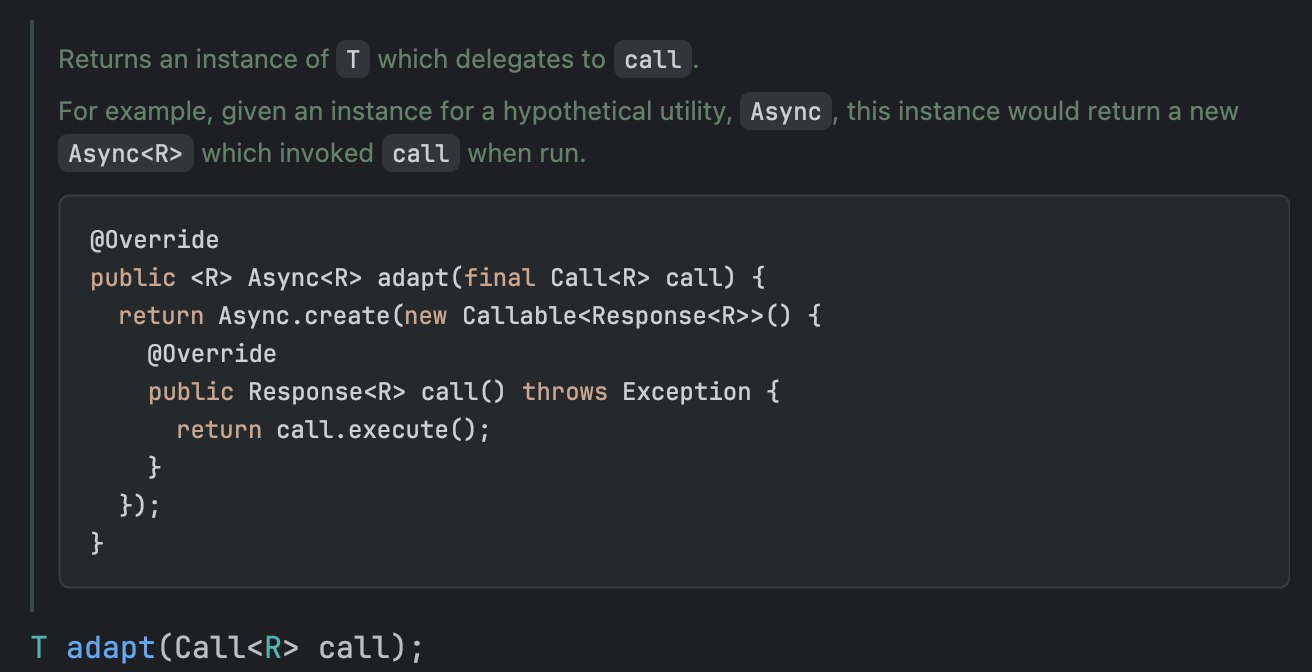Click the call chip before 'when run'

(x=420, y=154)
